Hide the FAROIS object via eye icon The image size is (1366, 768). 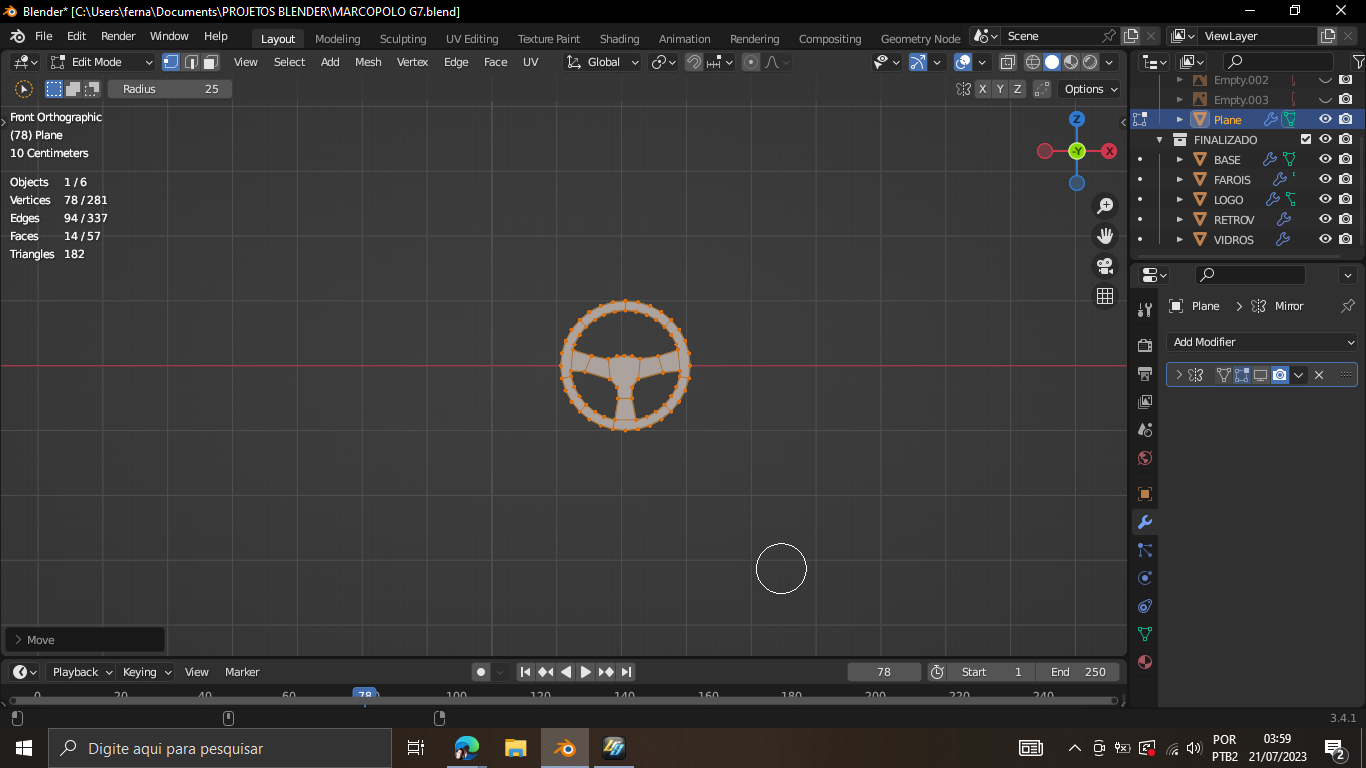click(1325, 179)
